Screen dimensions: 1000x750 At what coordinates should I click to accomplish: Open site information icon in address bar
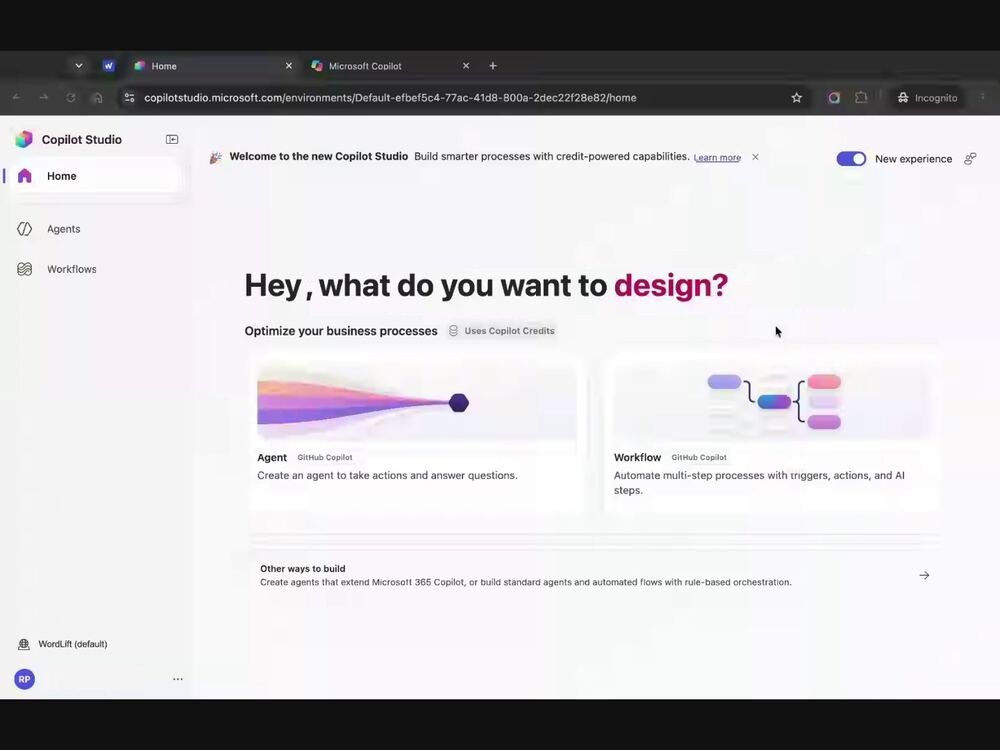click(129, 98)
